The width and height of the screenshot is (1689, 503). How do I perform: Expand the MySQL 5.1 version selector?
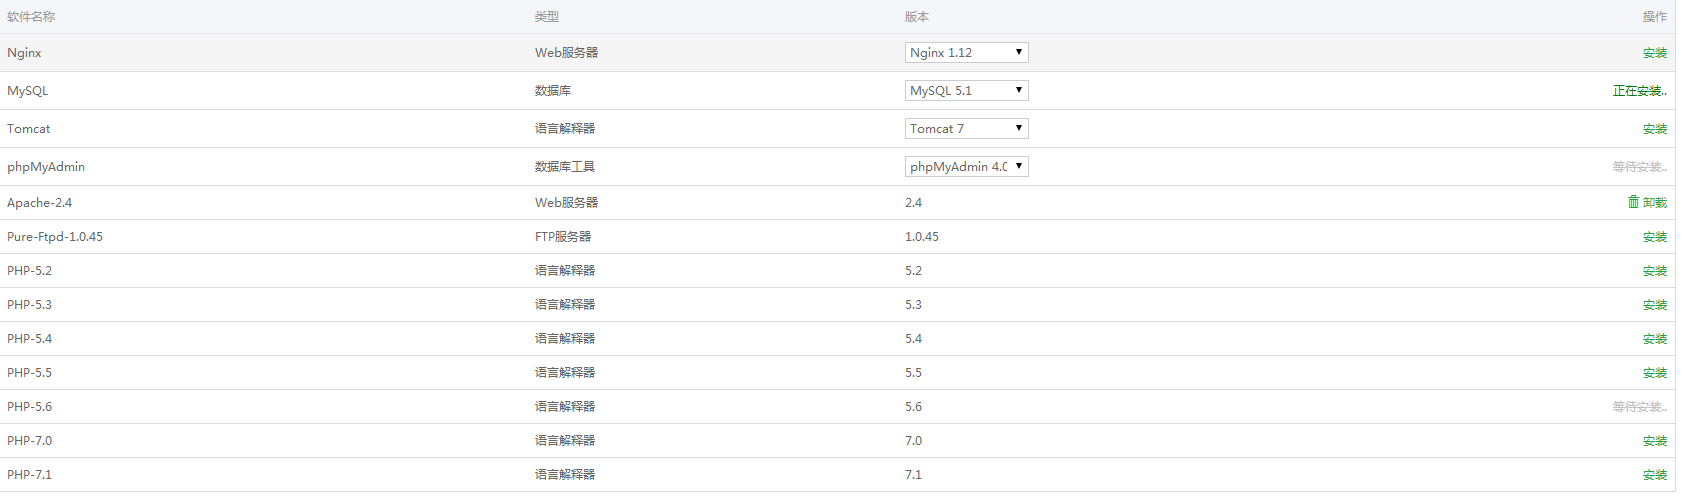pyautogui.click(x=966, y=90)
